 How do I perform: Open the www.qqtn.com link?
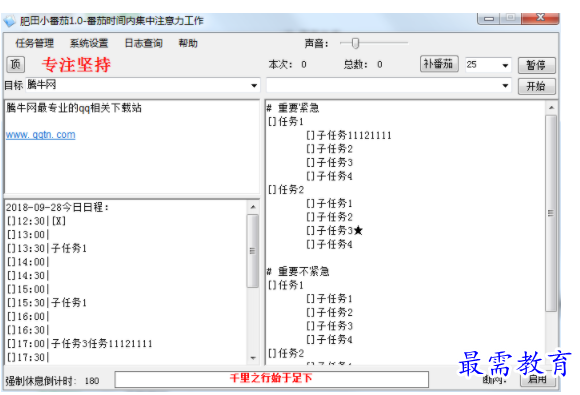(x=41, y=135)
